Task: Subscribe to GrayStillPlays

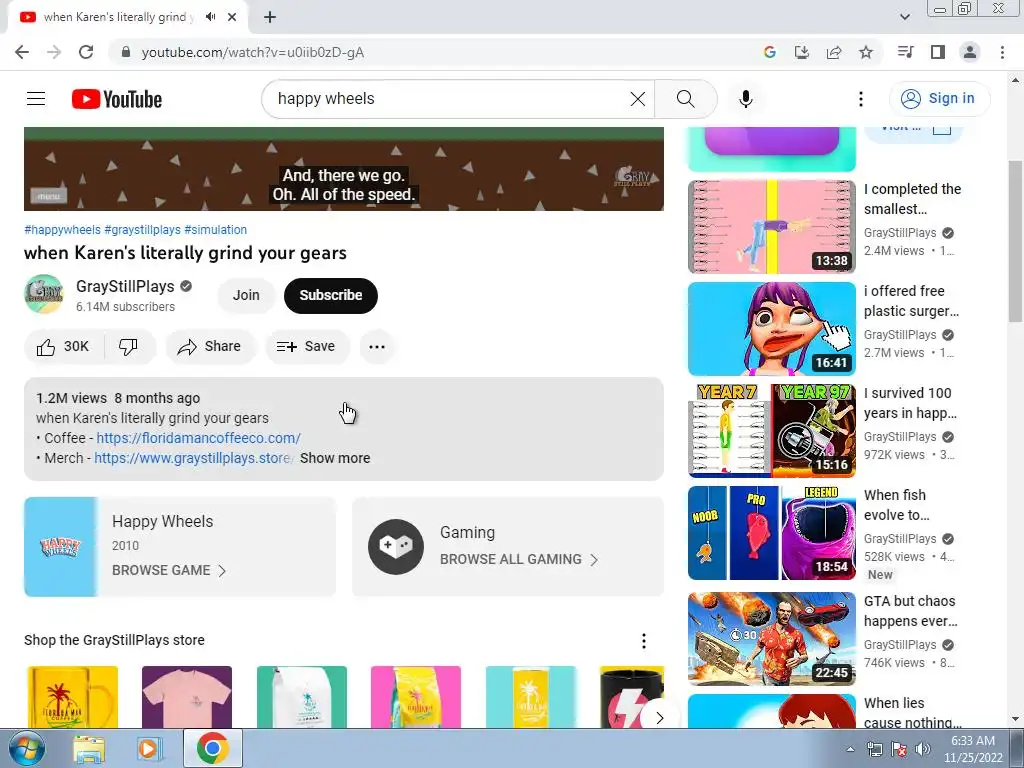Action: pos(330,295)
